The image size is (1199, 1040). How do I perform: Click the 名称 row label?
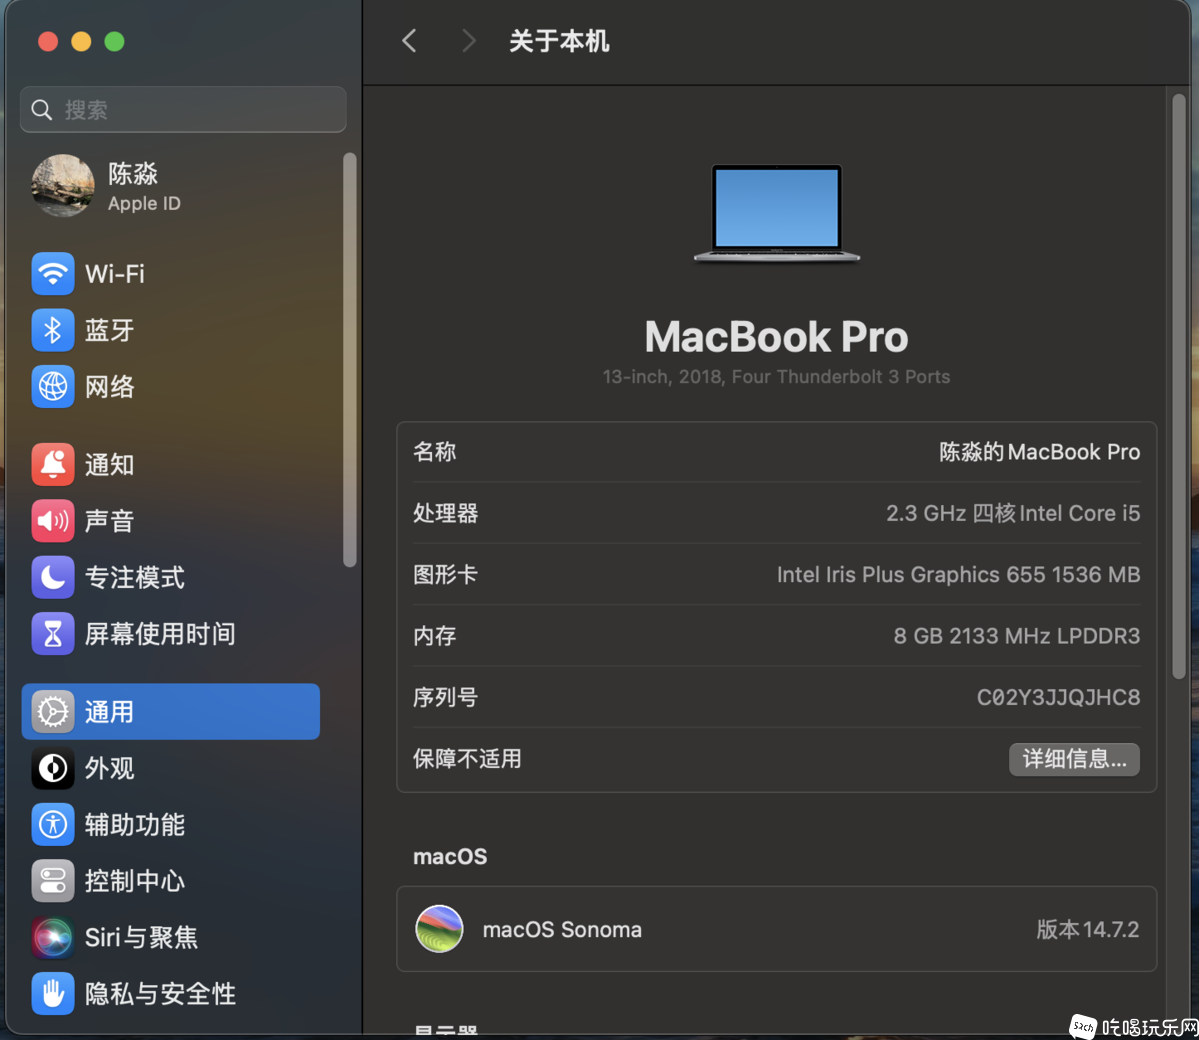coord(434,452)
